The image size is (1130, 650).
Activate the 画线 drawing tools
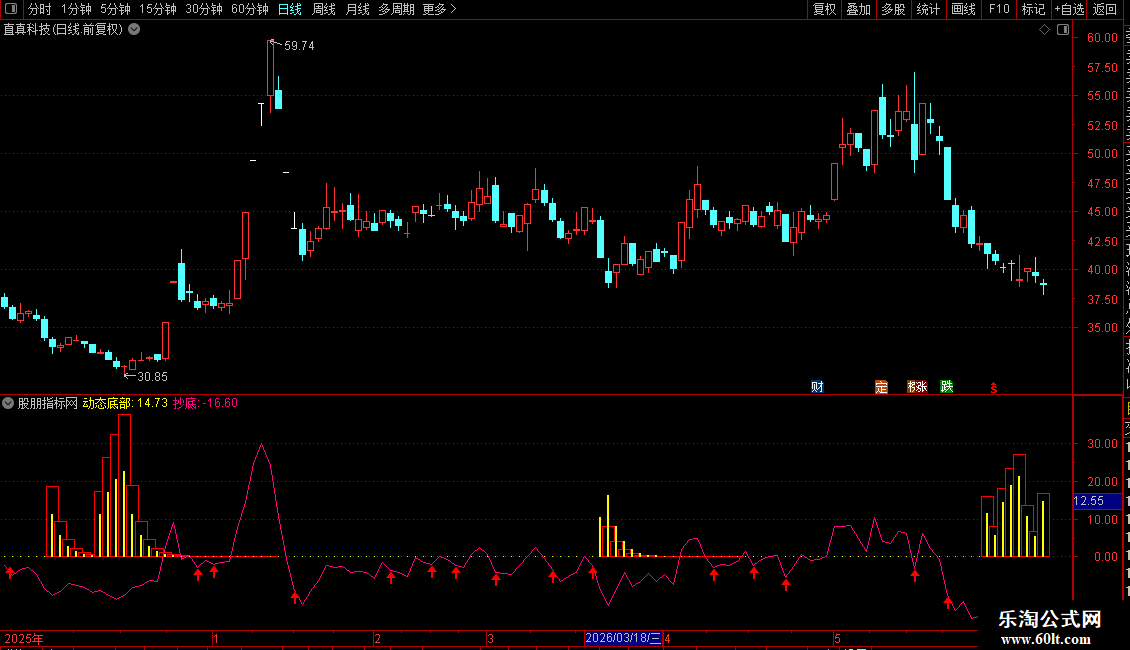pos(963,9)
